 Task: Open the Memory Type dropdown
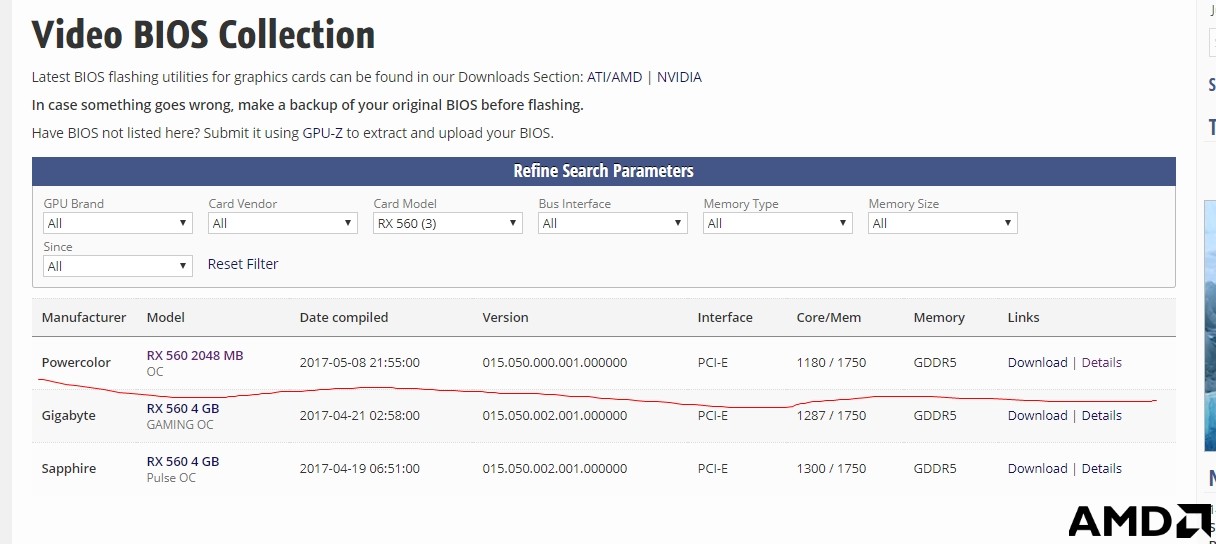[x=778, y=223]
